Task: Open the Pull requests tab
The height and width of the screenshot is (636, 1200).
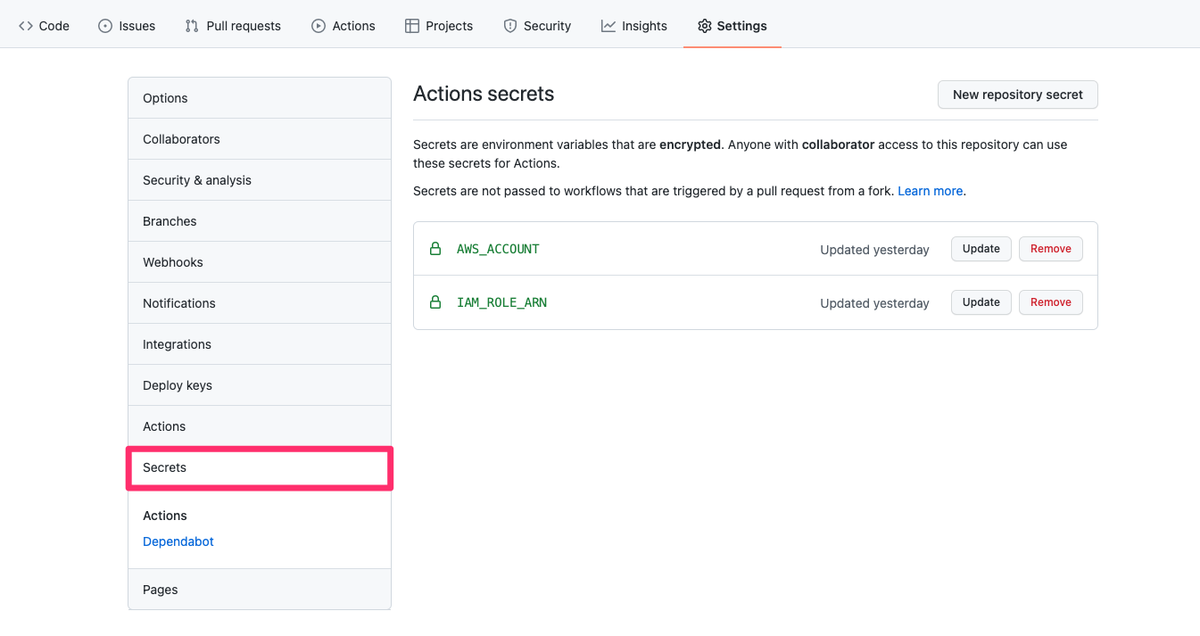Action: pos(232,25)
